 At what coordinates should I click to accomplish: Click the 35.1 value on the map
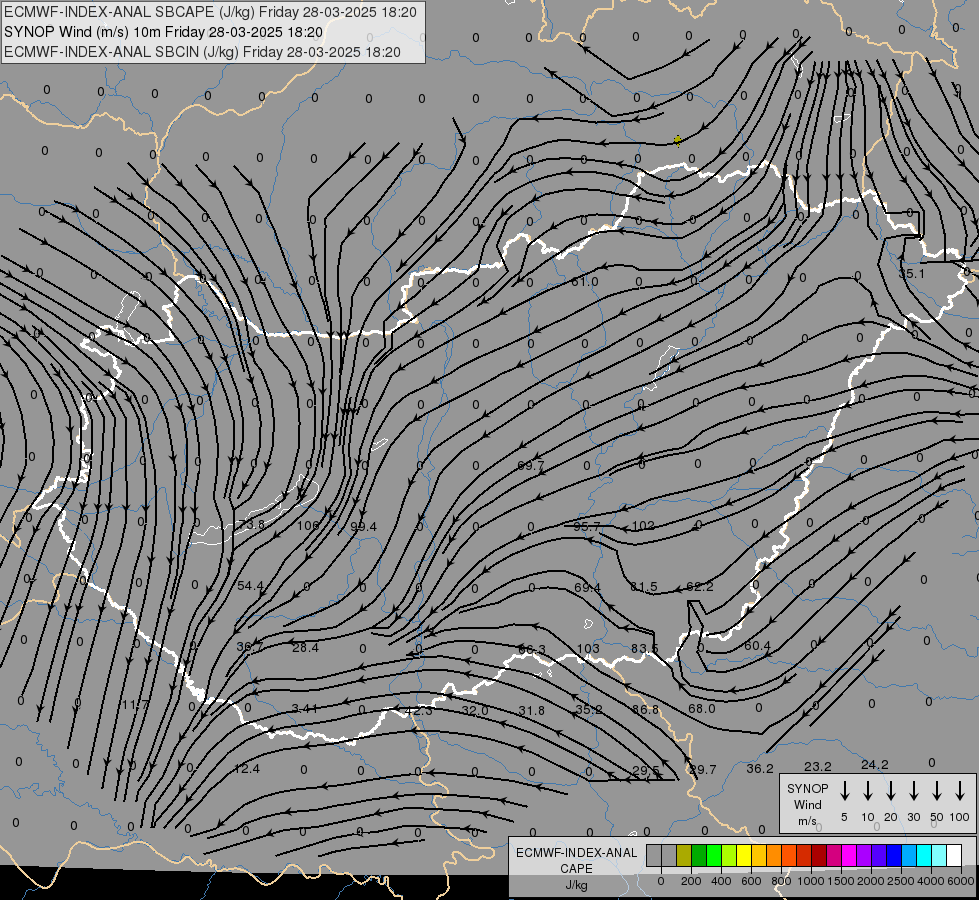(x=912, y=273)
